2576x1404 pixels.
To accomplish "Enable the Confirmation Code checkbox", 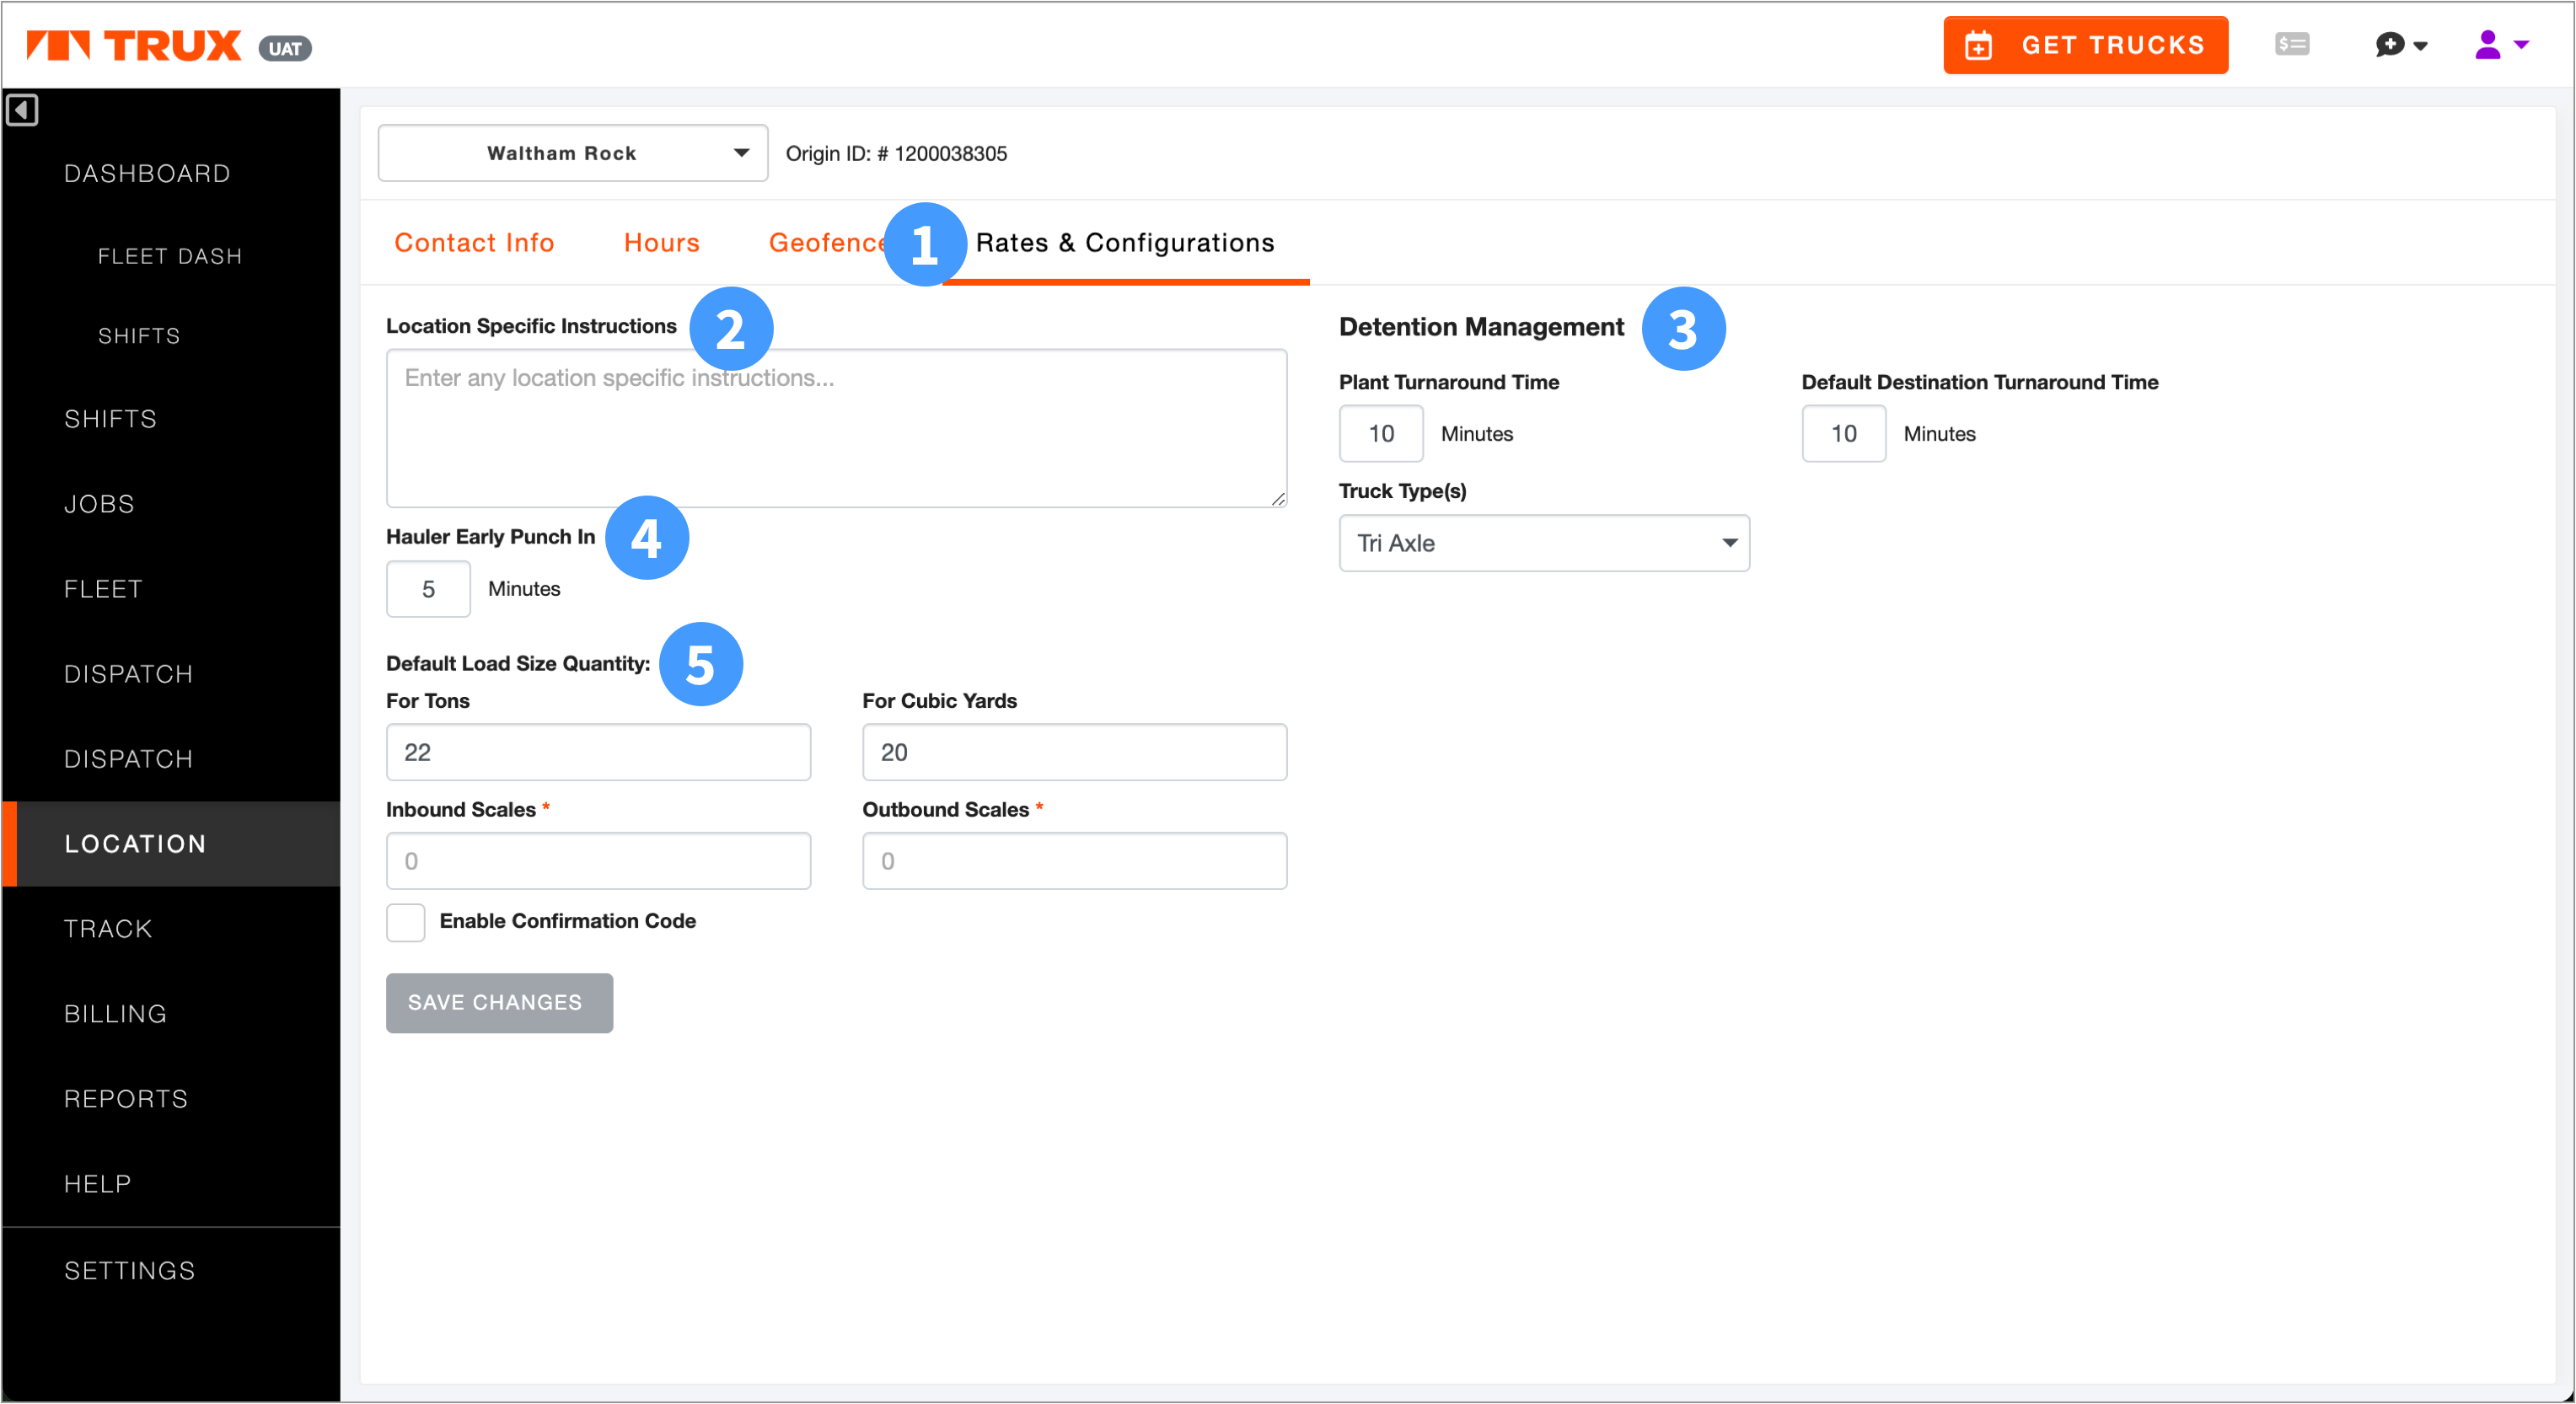I will pyautogui.click(x=405, y=922).
